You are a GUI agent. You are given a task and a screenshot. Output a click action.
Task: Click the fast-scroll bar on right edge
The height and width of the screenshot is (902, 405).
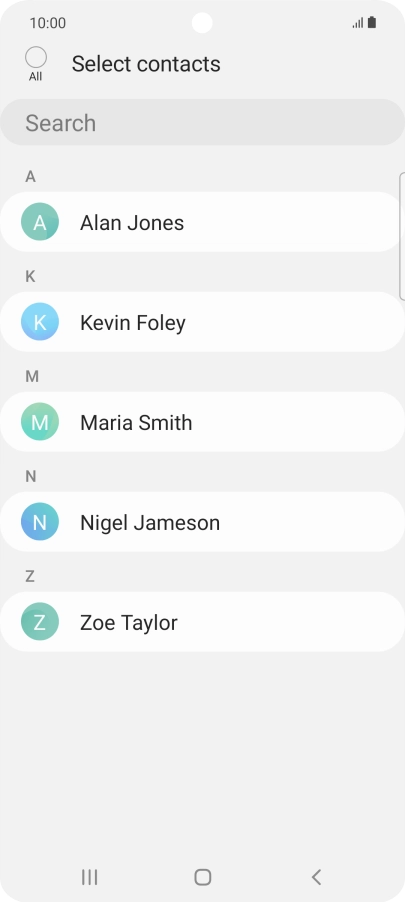(x=402, y=236)
